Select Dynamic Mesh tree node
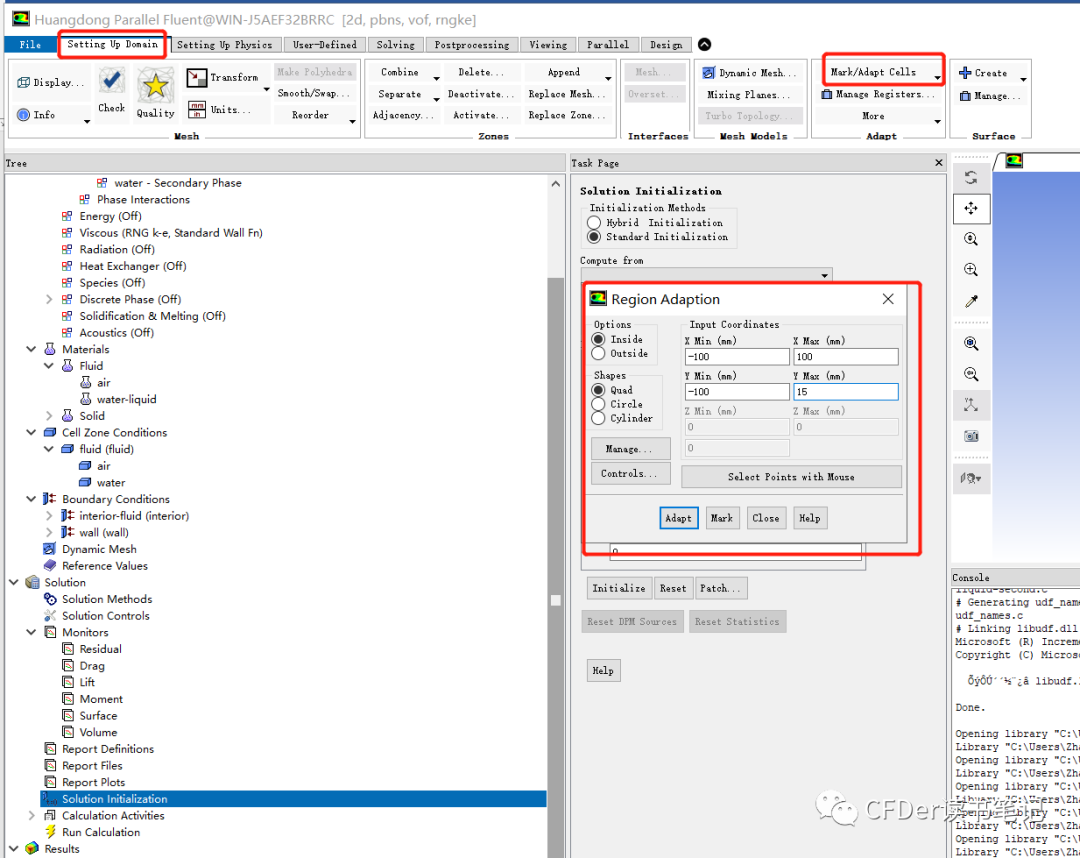1080x858 pixels. tap(99, 550)
